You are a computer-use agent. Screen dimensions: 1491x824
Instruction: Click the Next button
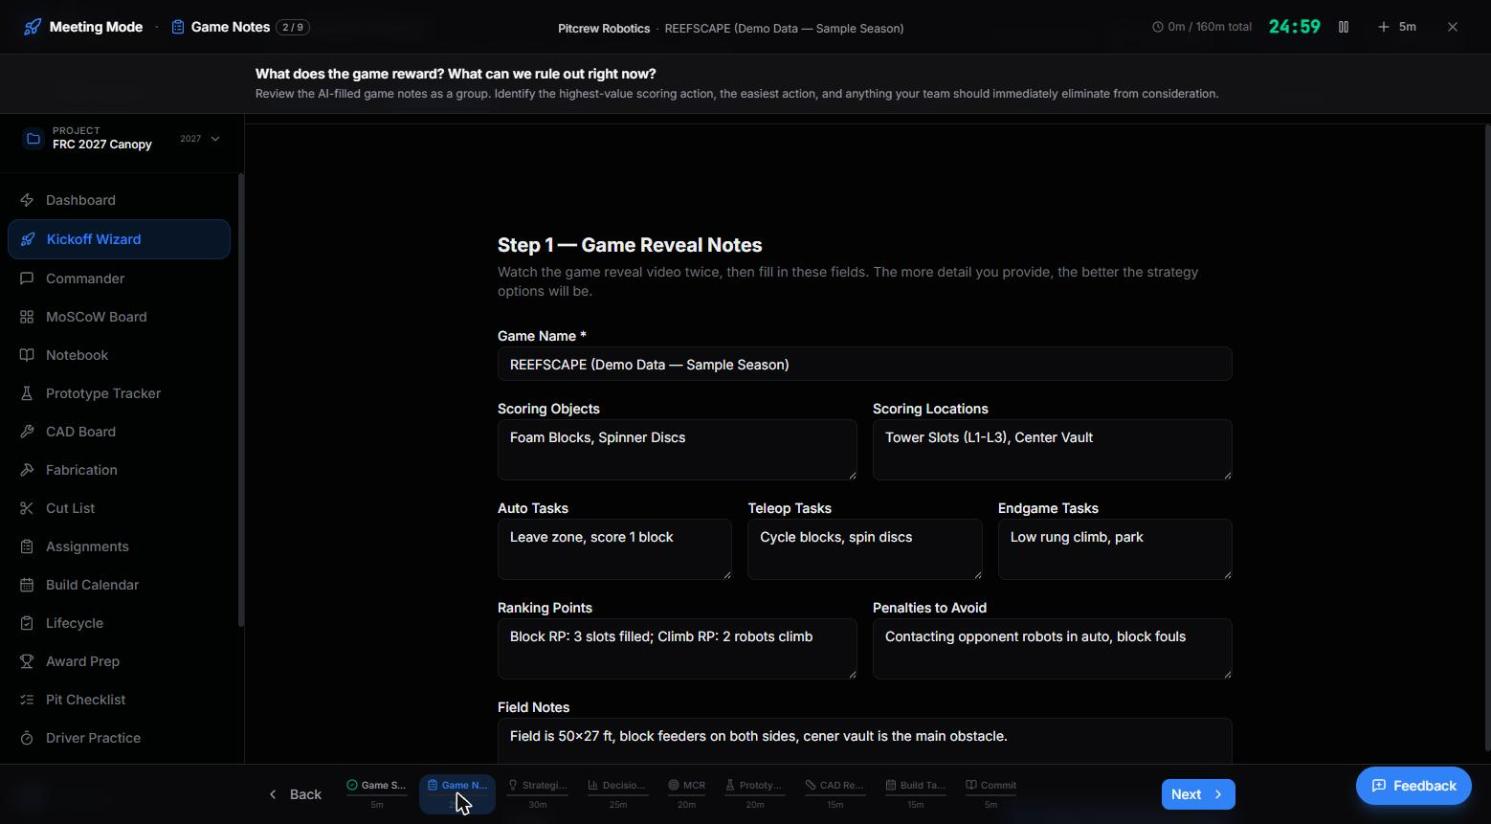(x=1198, y=794)
